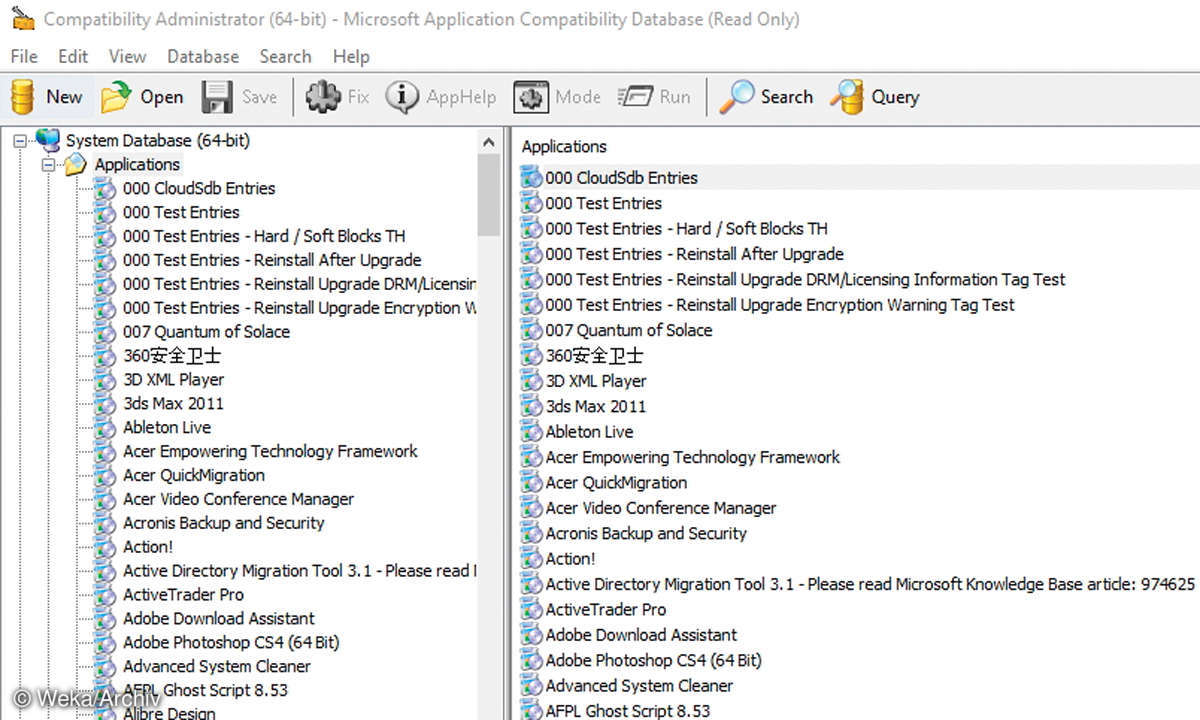Click the New database toolbar icon
Screen dimensions: 1200x720
[23, 97]
